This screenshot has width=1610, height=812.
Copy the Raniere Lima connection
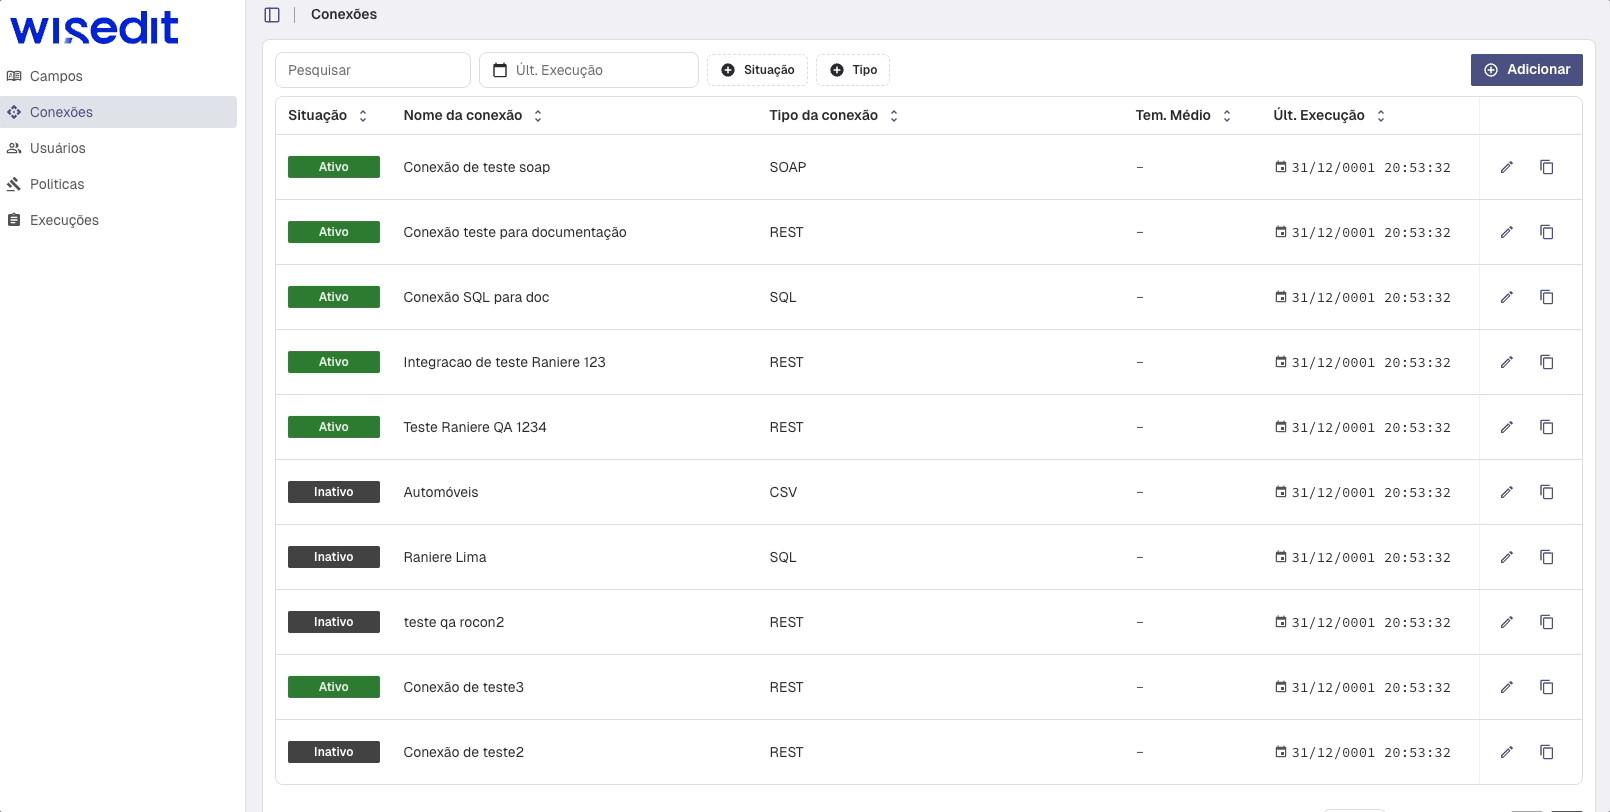pos(1546,557)
